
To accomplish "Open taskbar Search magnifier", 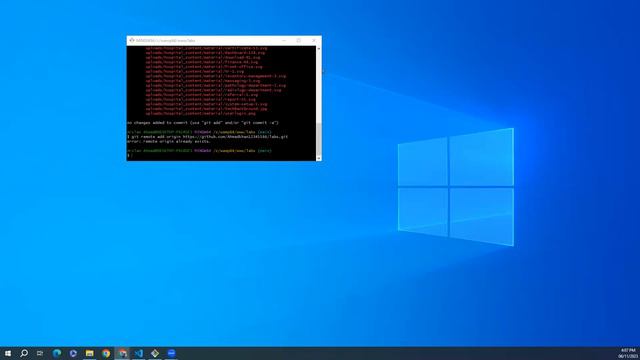I will click(x=24, y=353).
